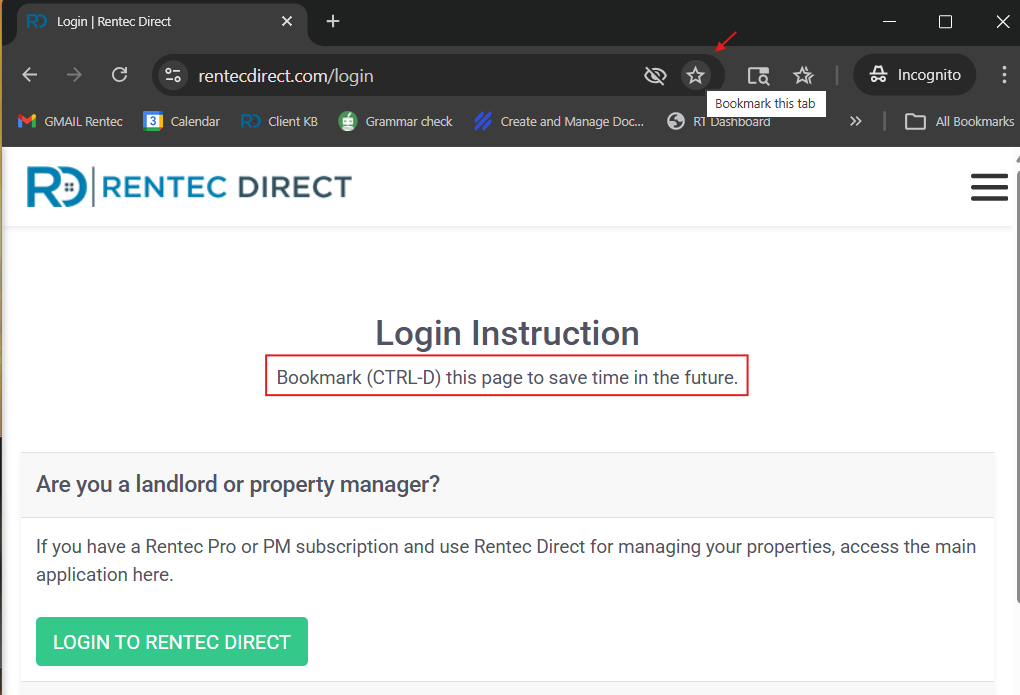This screenshot has height=695, width=1020.
Task: Bookmark this tab using star icon
Action: point(695,75)
